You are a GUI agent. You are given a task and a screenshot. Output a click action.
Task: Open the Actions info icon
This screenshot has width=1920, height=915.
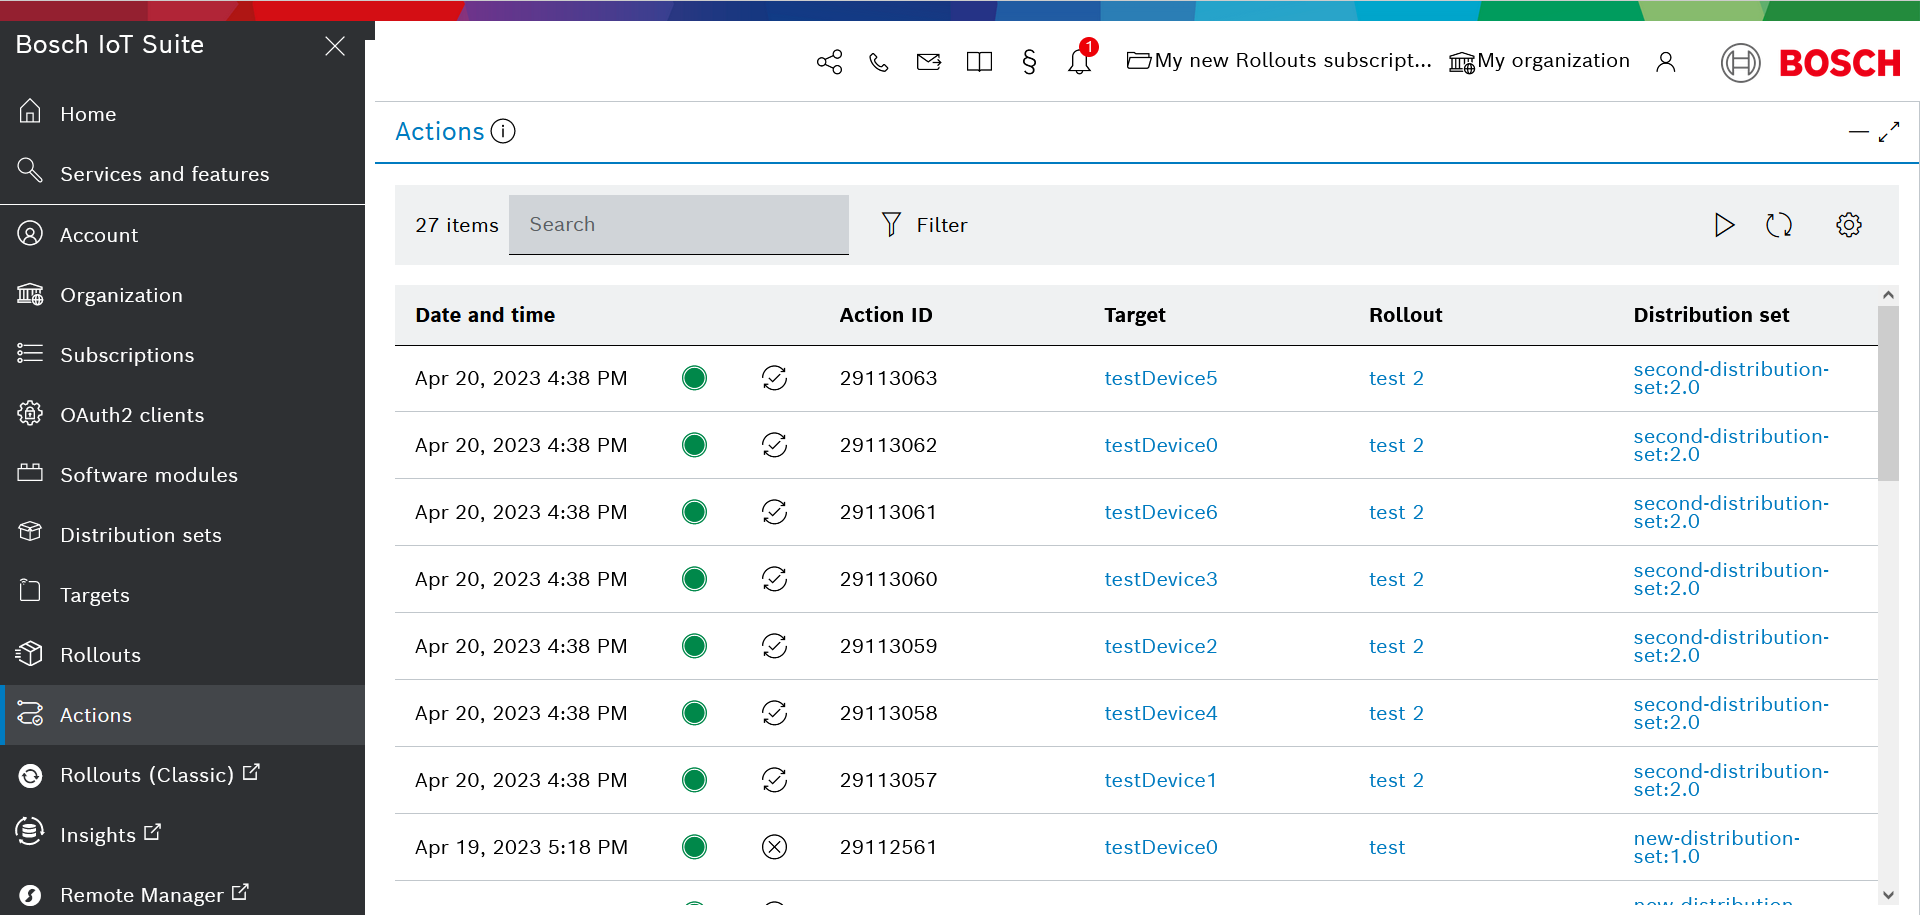(x=504, y=131)
